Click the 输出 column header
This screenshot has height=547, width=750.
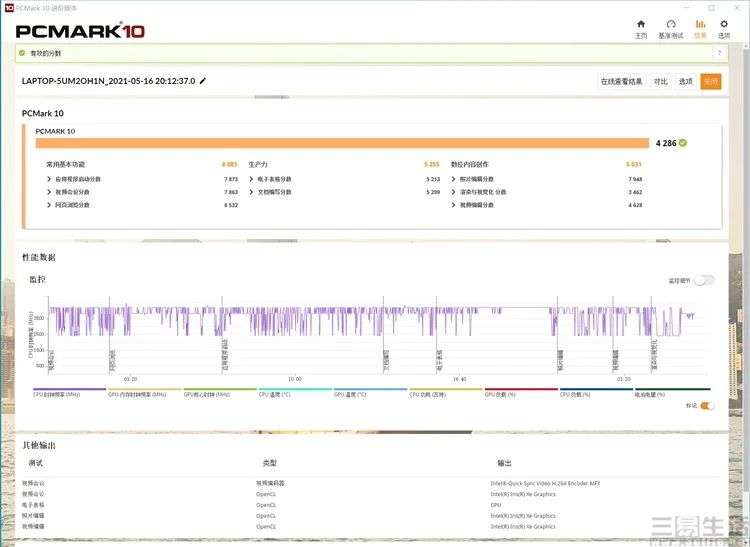click(x=504, y=463)
